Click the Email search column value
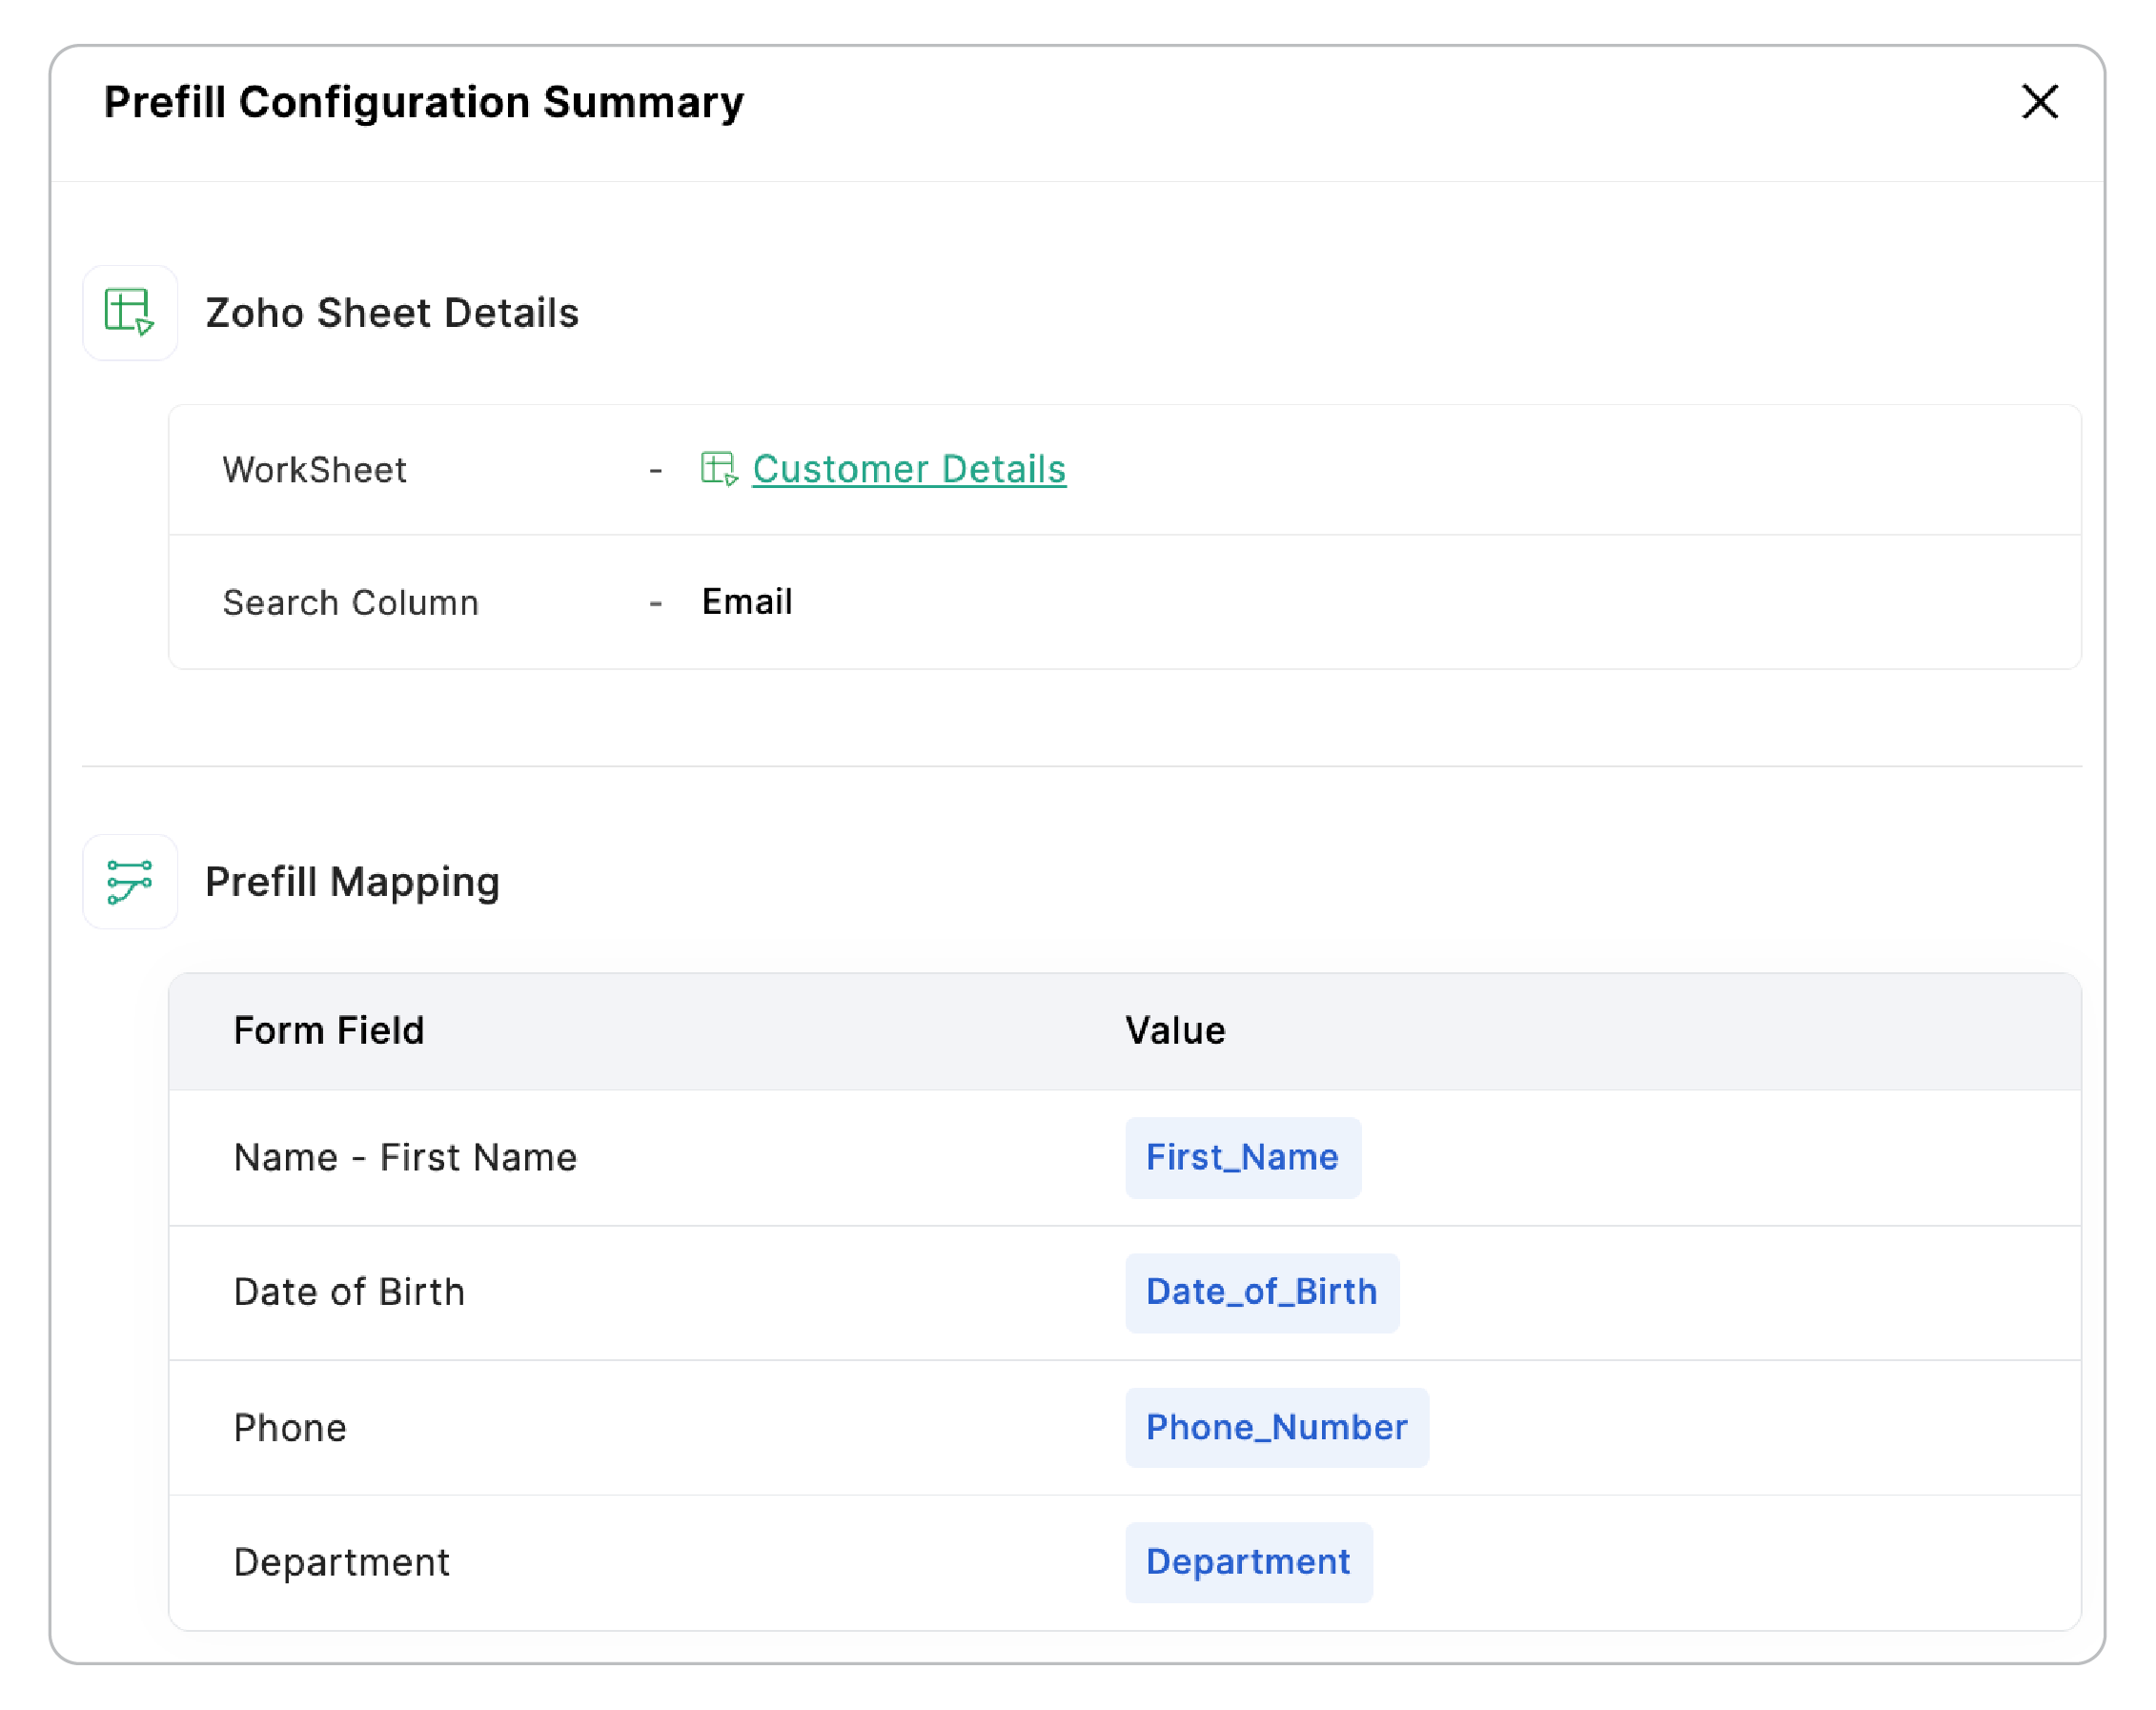Image resolution: width=2156 pixels, height=1710 pixels. click(x=747, y=602)
